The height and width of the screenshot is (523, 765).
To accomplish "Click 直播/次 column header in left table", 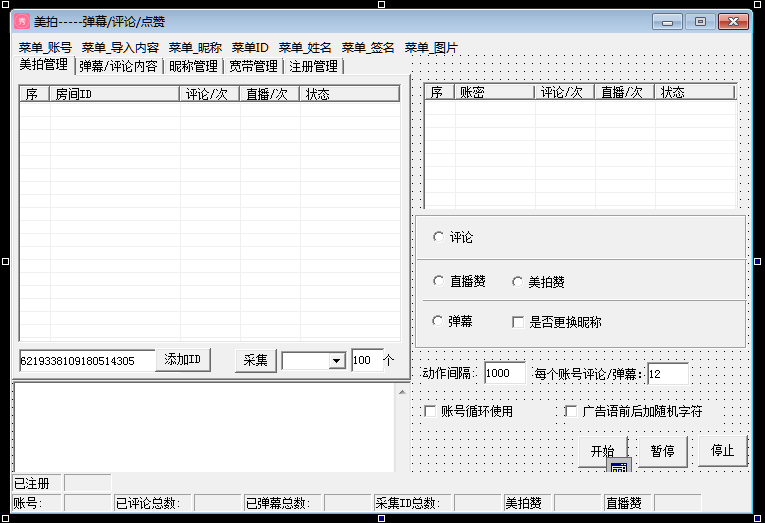I will (x=270, y=94).
